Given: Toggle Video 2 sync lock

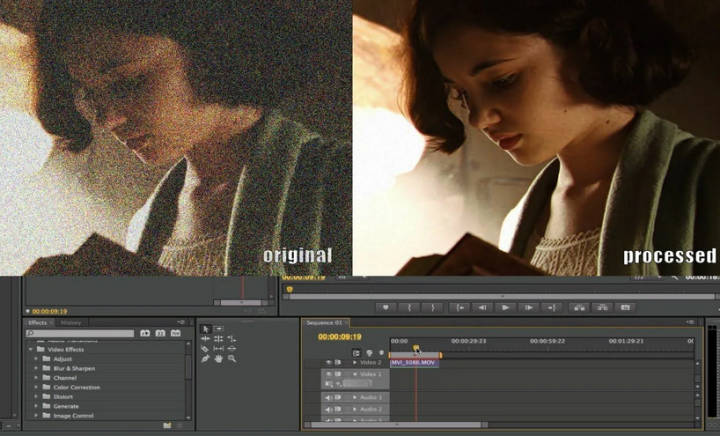Looking at the screenshot, I should (x=338, y=363).
